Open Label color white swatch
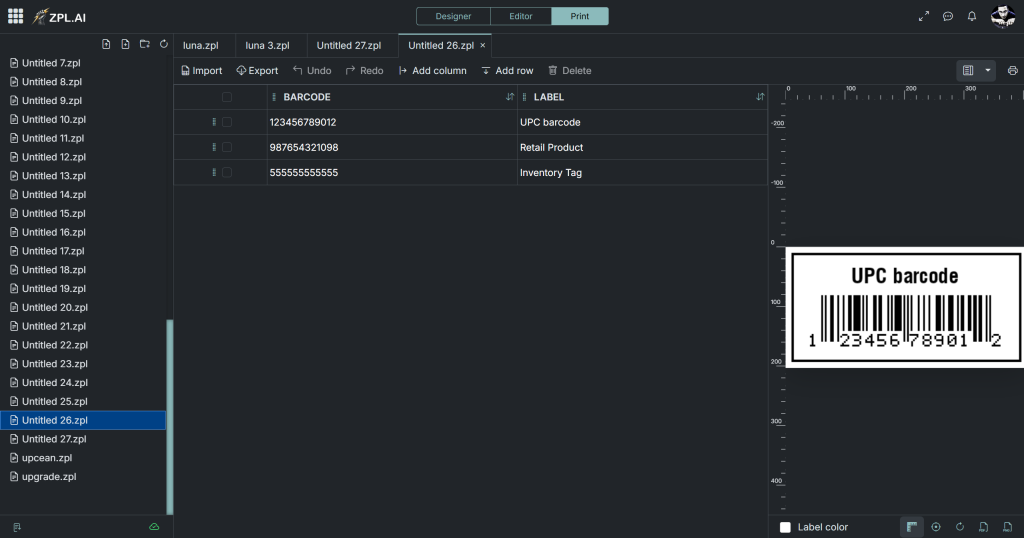 click(x=785, y=527)
